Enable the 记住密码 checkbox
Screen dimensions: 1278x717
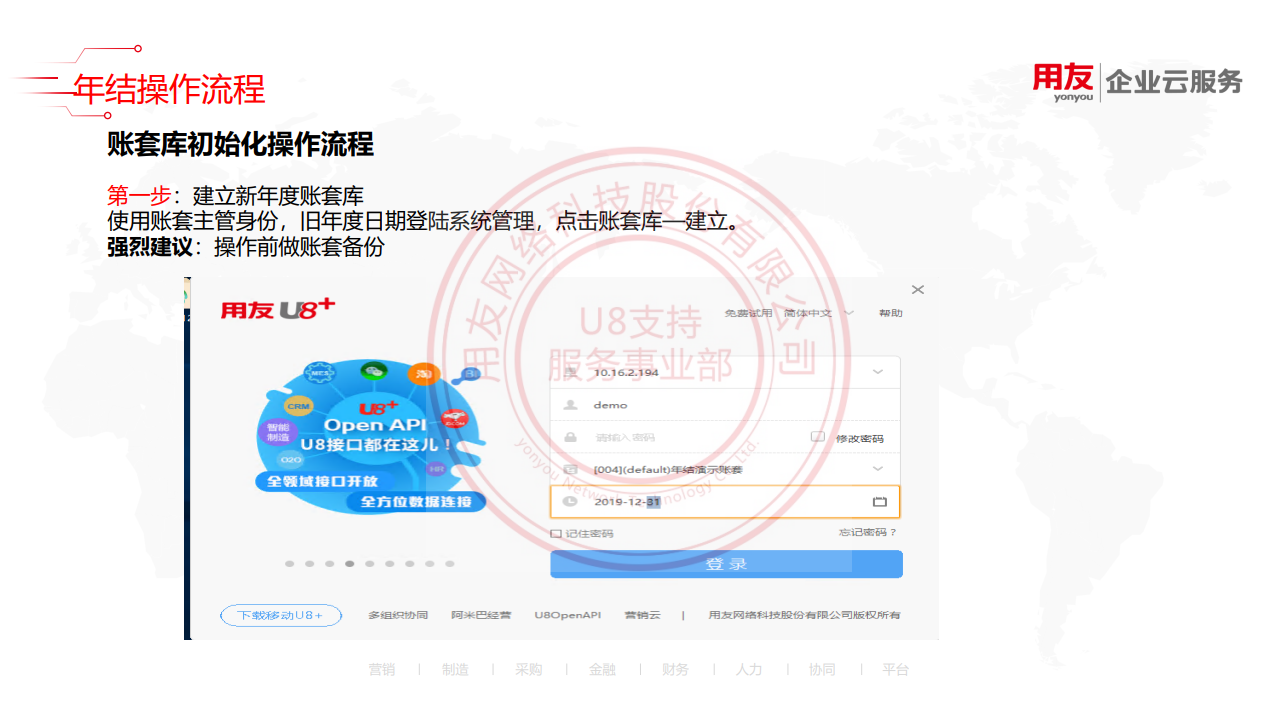pos(556,534)
